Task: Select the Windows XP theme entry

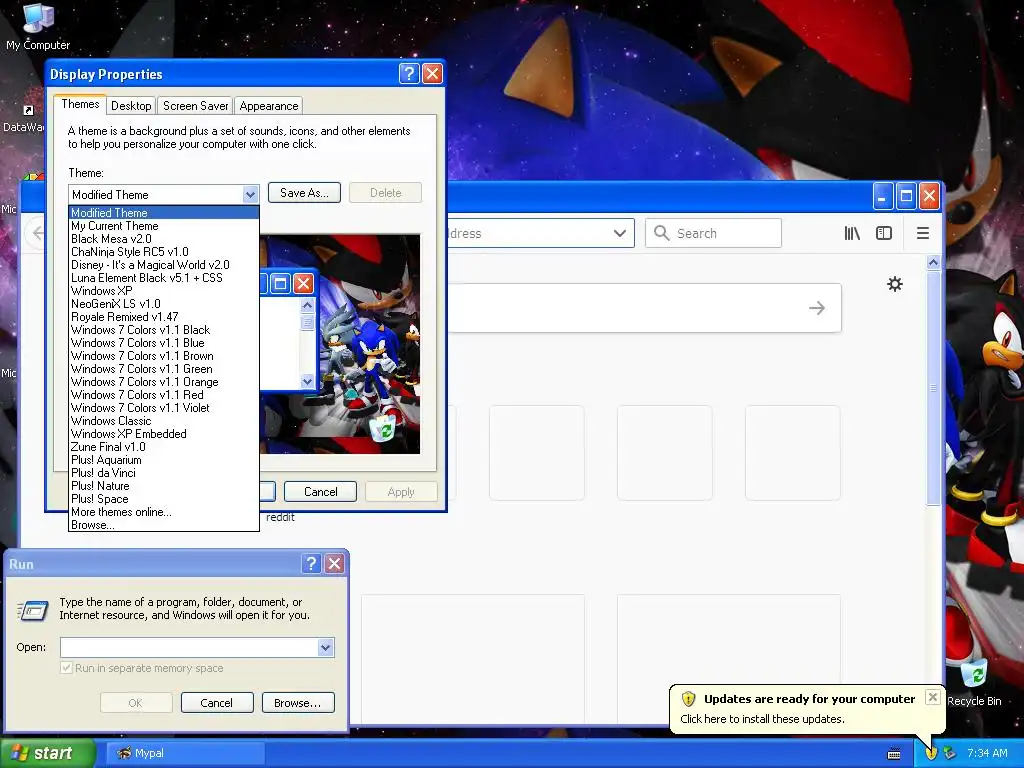Action: [164, 291]
